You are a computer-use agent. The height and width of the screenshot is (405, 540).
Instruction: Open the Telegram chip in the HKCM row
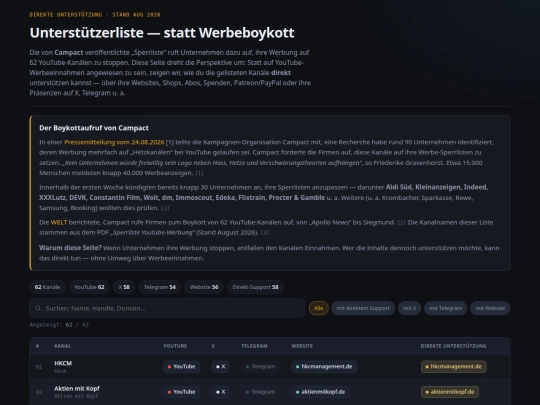tap(260, 366)
